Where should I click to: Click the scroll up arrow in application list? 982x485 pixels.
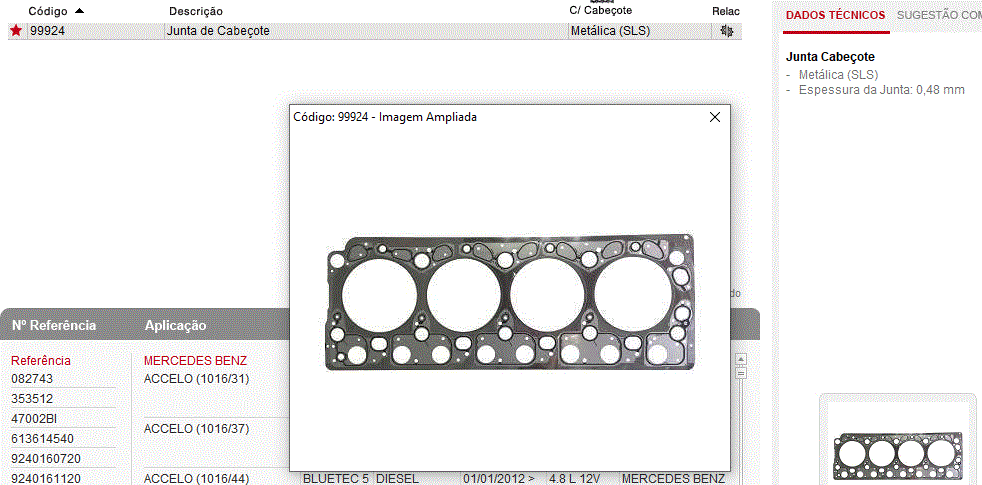coord(741,359)
